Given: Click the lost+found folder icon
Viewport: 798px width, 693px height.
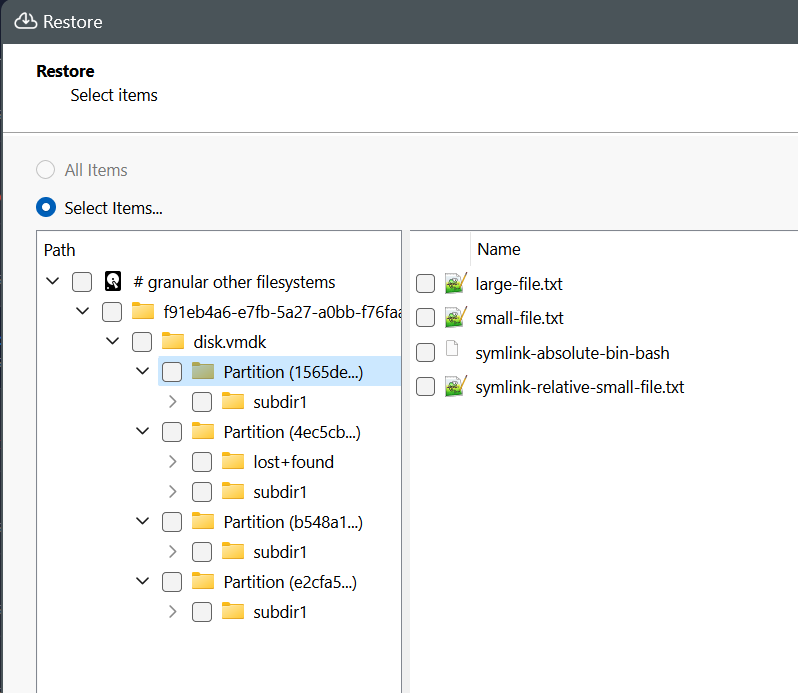Looking at the screenshot, I should [x=233, y=462].
